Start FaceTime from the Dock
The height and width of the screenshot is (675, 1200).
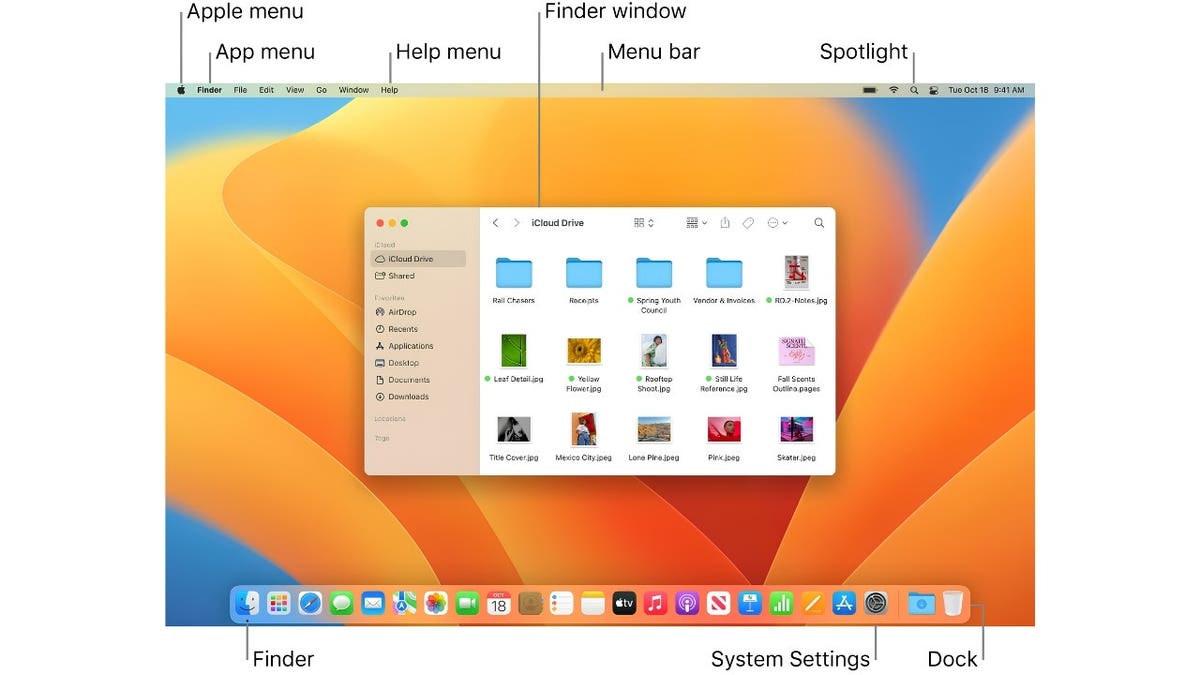click(x=467, y=603)
